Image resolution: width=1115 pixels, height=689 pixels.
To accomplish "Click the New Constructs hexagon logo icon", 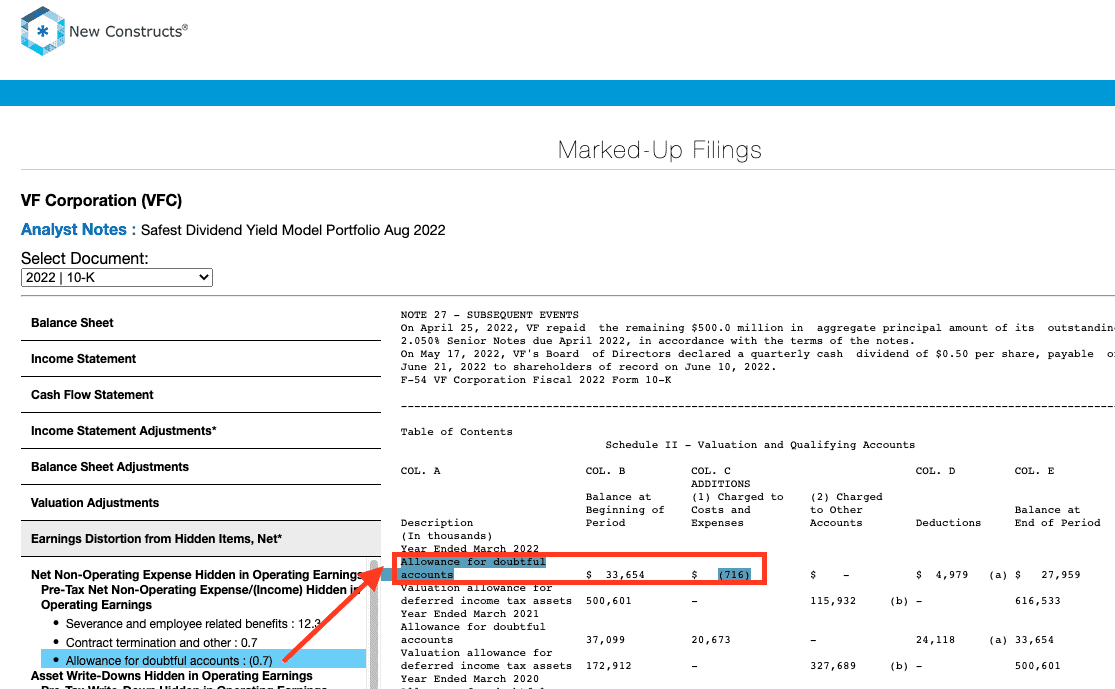I will (43, 31).
